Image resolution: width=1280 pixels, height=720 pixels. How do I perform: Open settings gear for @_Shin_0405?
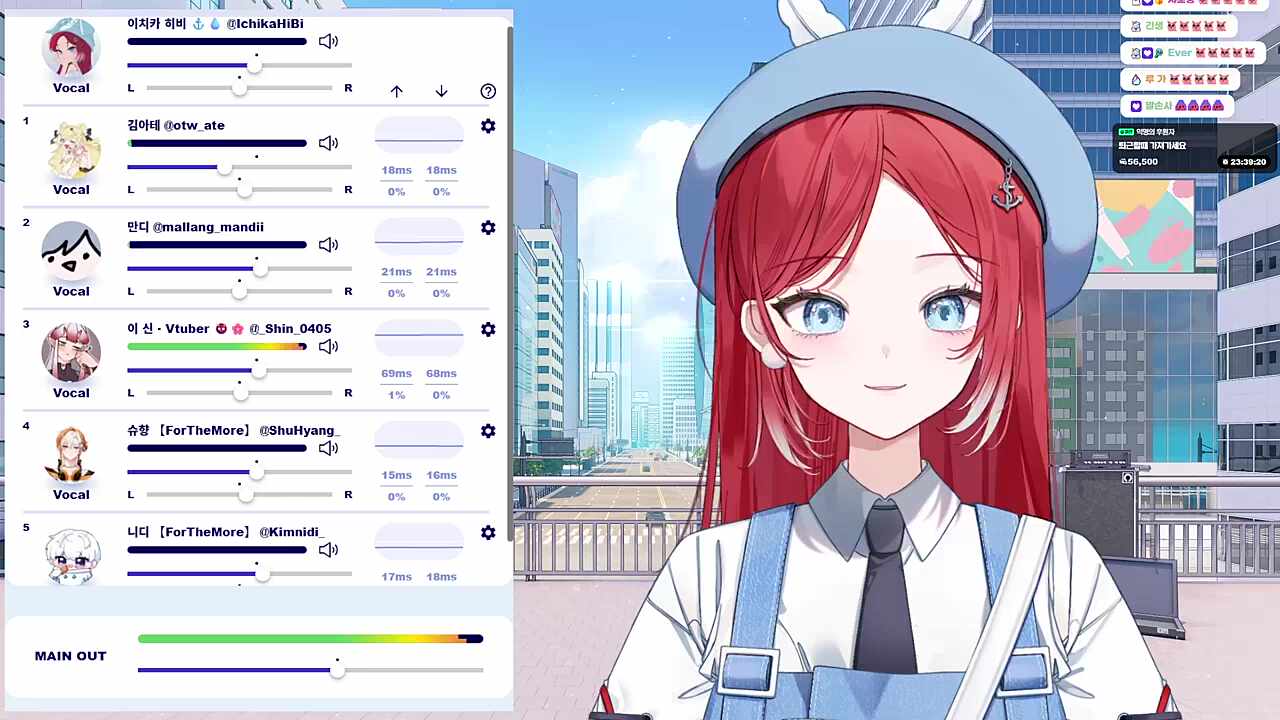pos(488,329)
